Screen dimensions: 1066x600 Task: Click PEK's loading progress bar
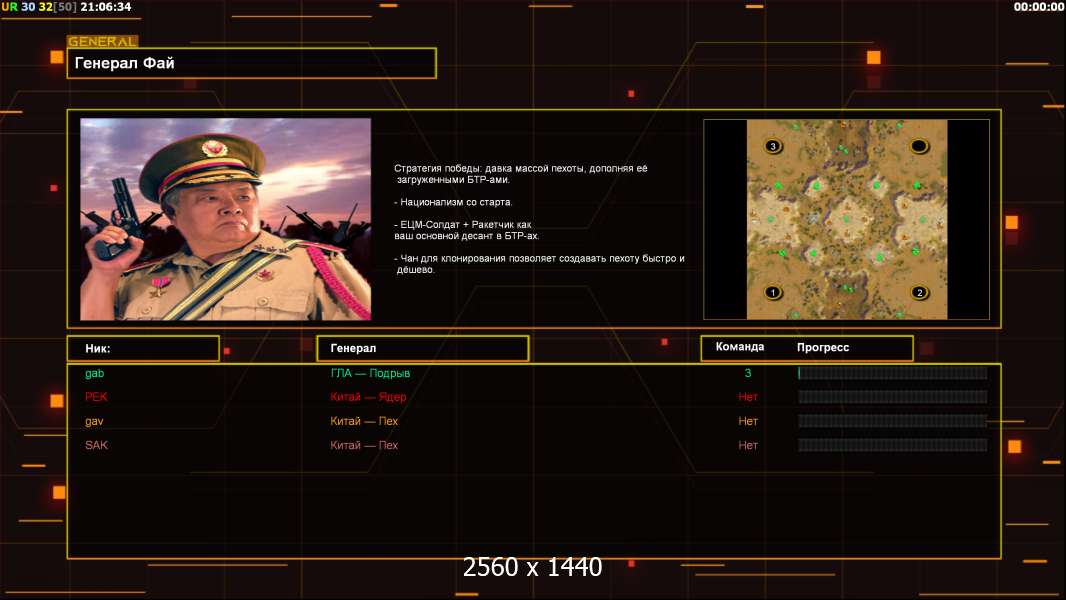tap(892, 397)
